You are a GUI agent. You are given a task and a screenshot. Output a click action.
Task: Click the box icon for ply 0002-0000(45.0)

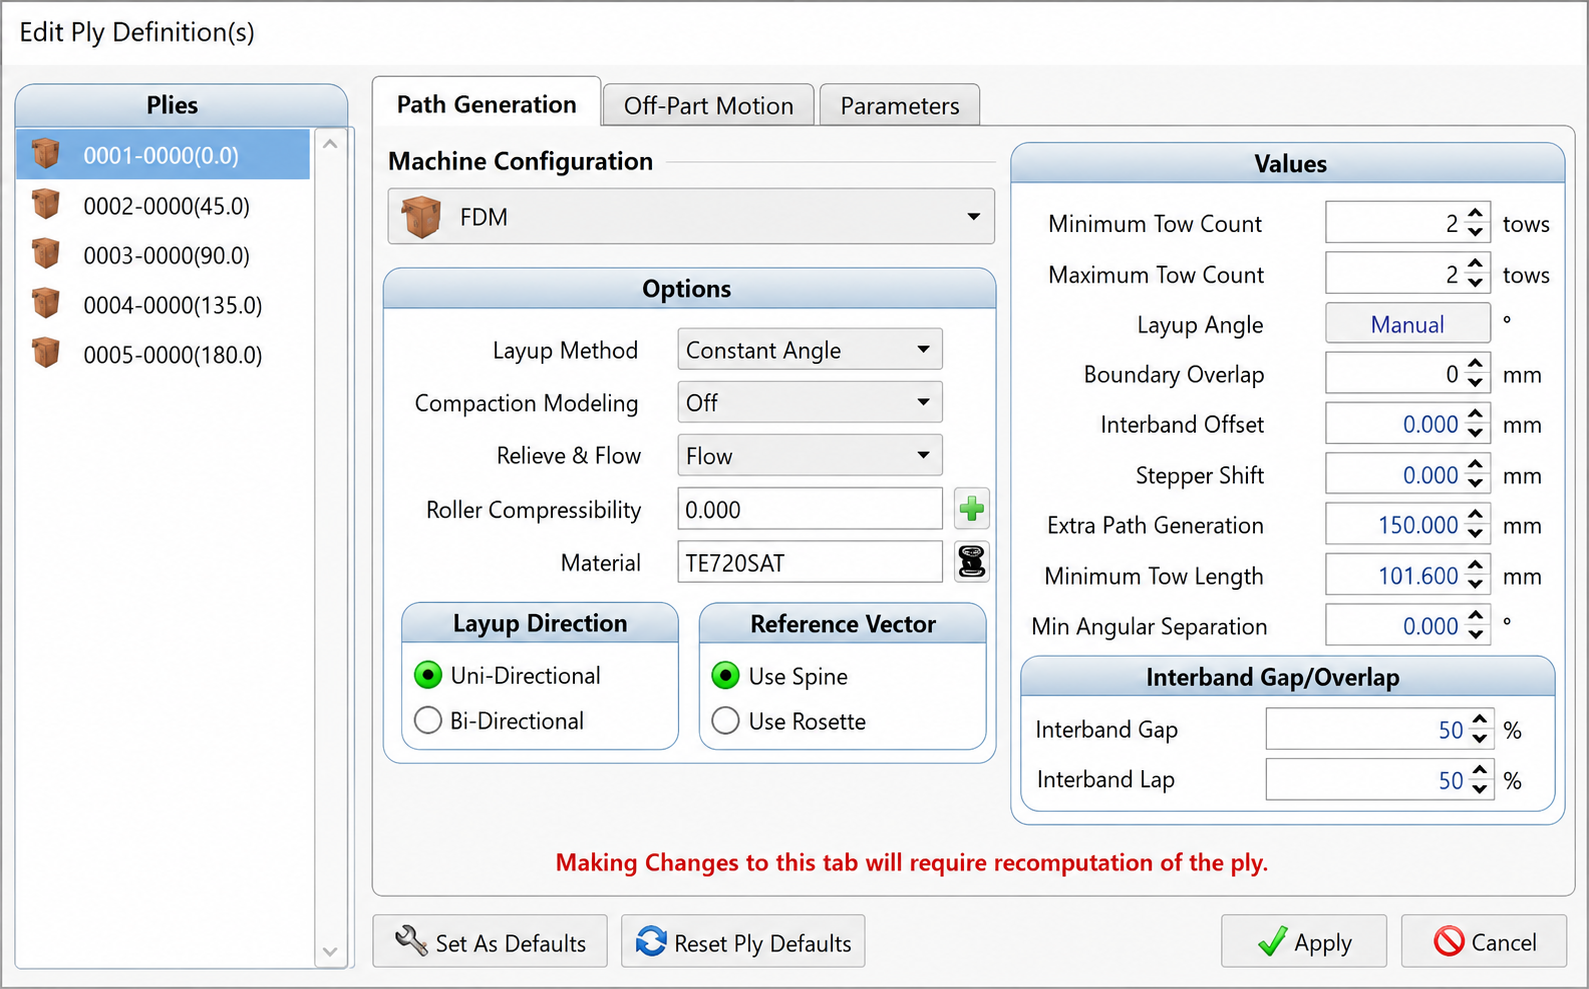pyautogui.click(x=46, y=204)
